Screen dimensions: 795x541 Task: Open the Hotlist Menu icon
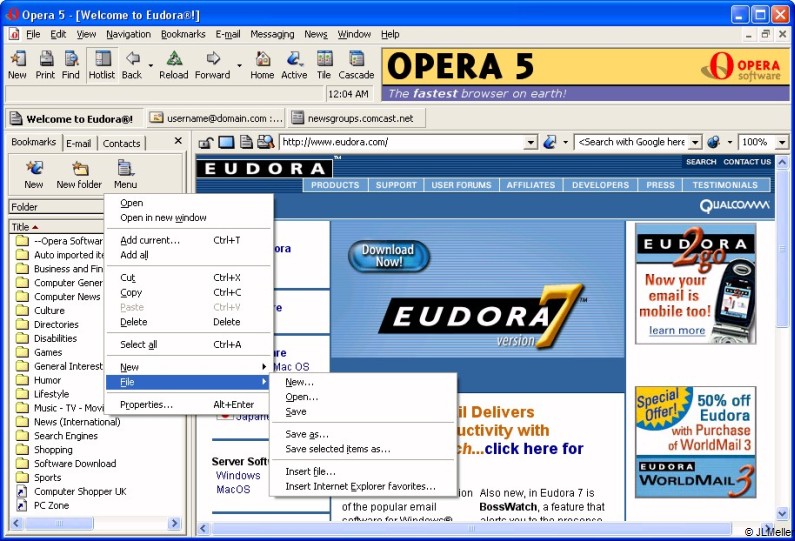tap(125, 174)
